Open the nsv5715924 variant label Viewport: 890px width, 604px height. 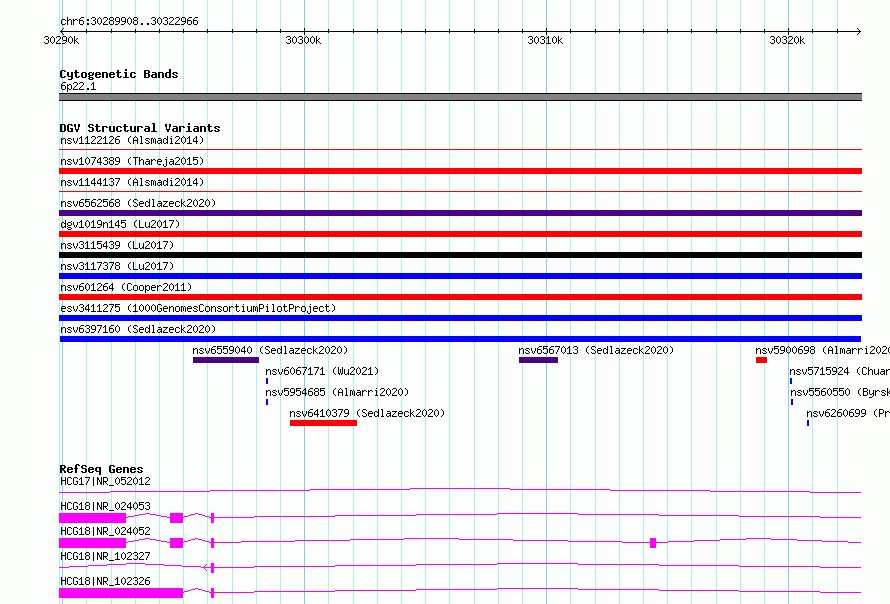(x=839, y=371)
